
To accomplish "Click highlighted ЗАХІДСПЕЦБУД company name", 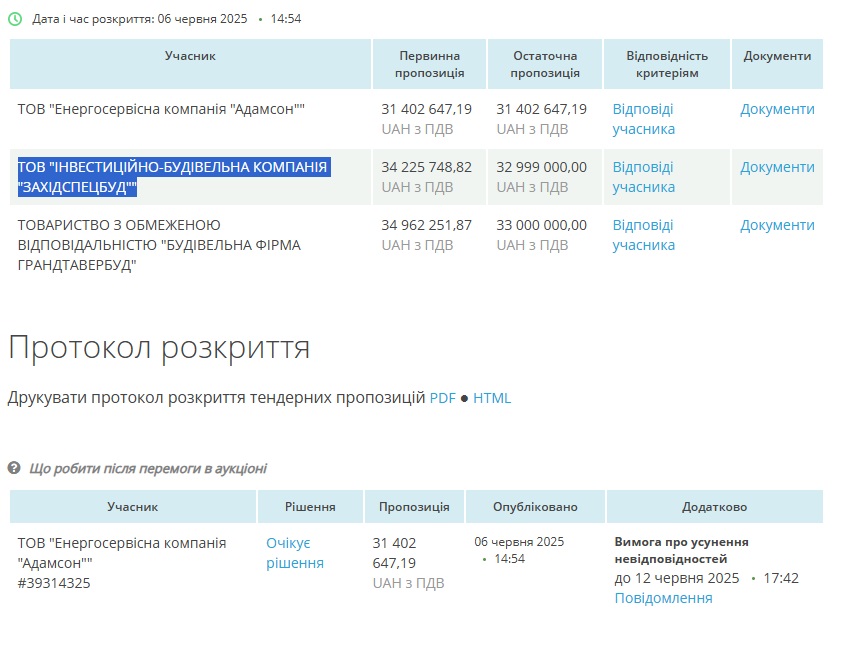I will coord(174,177).
